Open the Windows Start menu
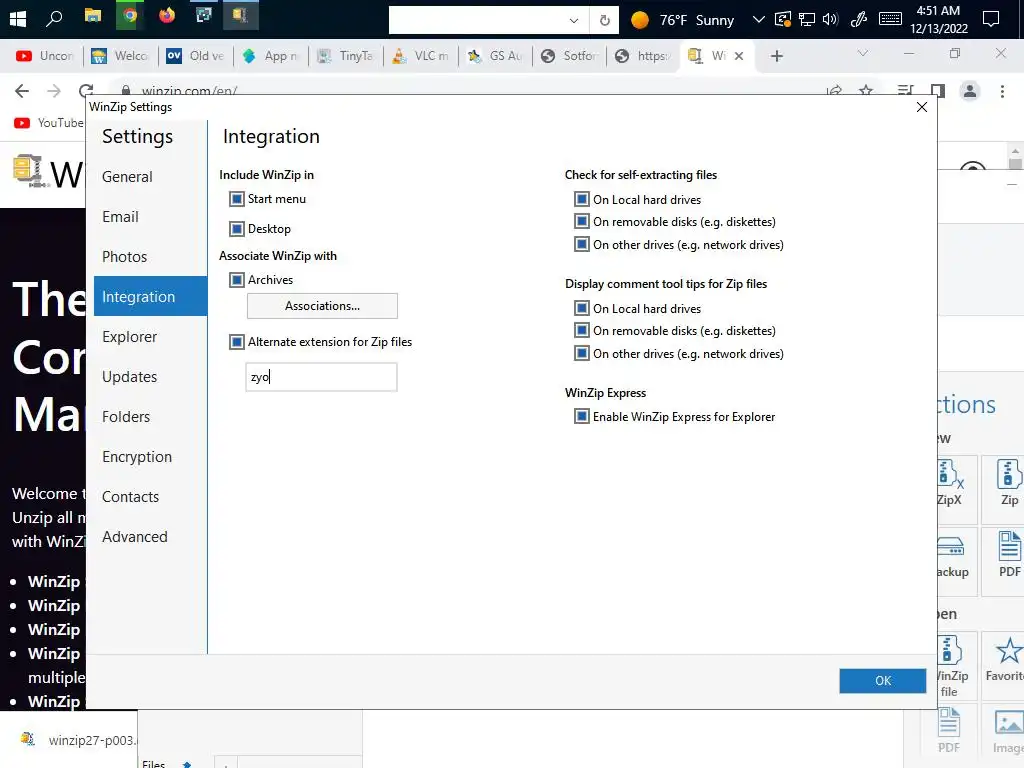Screen dimensions: 1024x768 pos(18,19)
